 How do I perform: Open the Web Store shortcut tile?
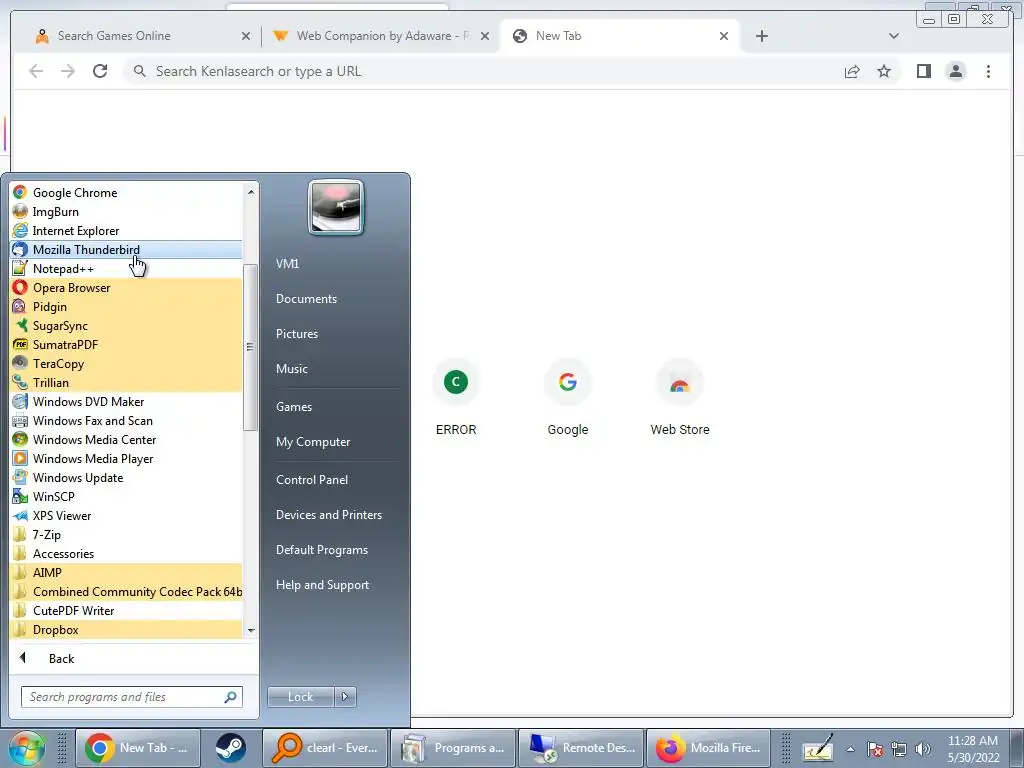(x=679, y=397)
